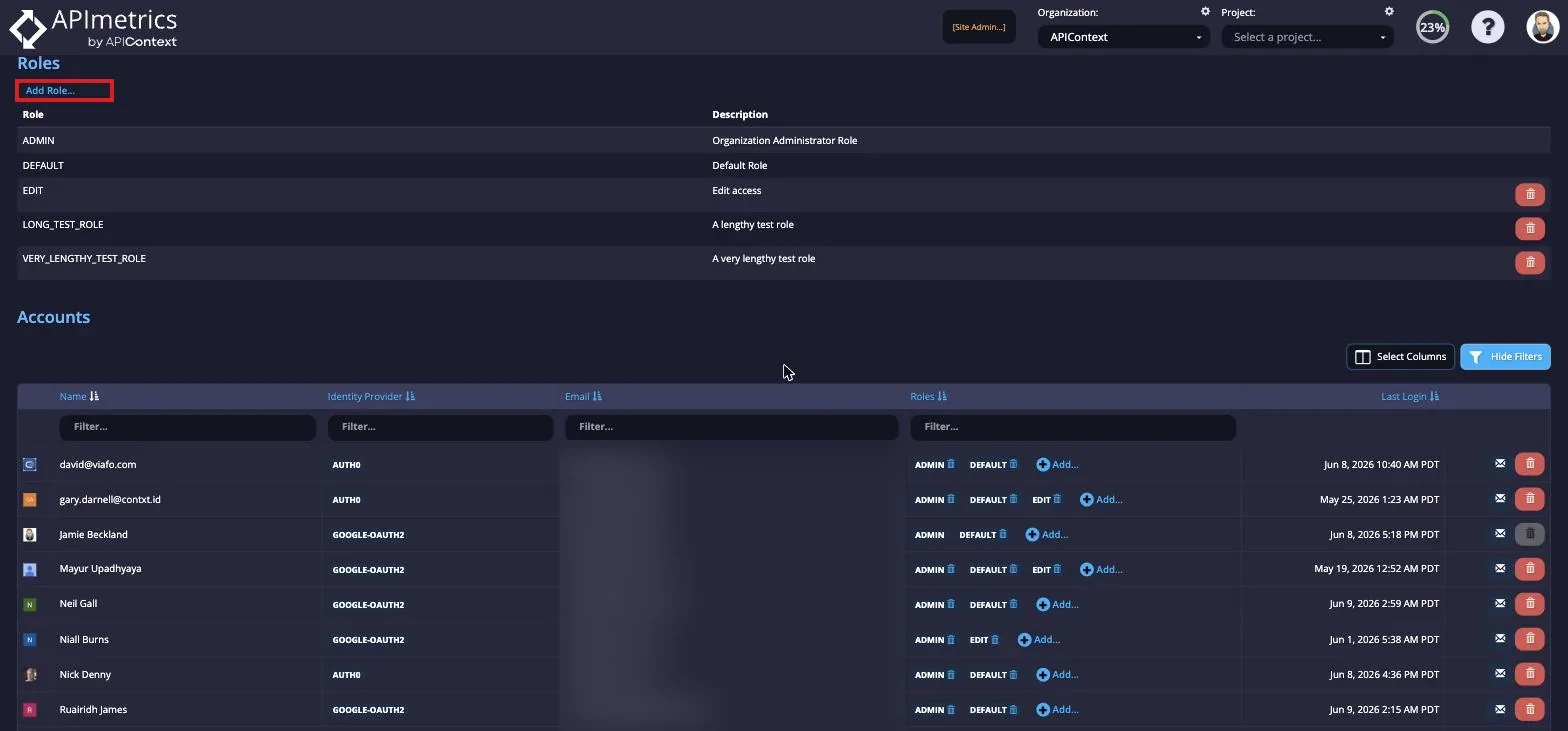Open Organization settings gear icon

[x=1205, y=12]
